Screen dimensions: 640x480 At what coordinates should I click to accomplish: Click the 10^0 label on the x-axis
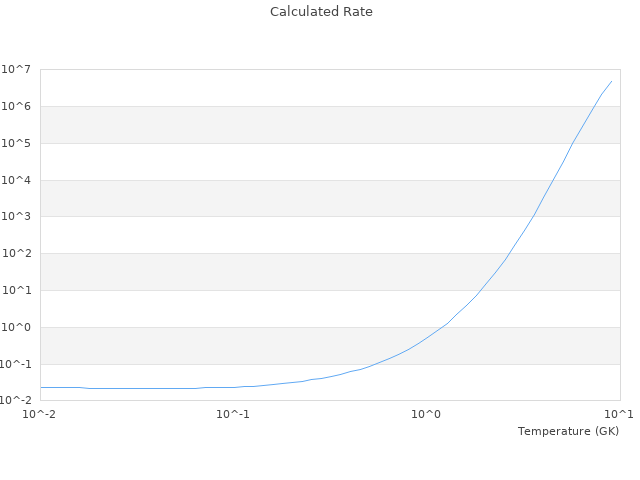tap(427, 414)
